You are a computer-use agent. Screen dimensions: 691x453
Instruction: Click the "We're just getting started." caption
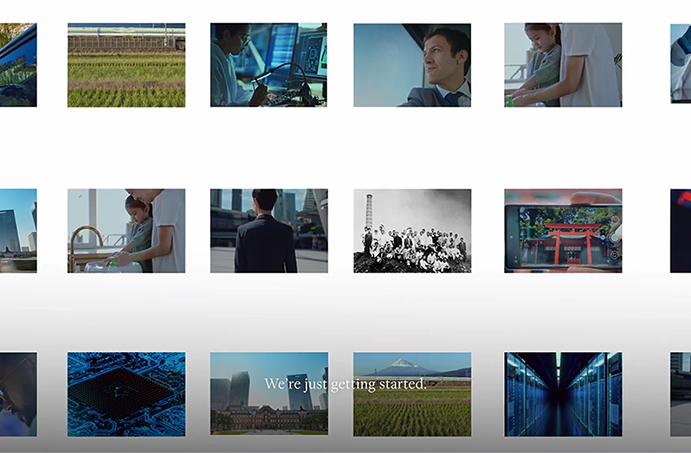[346, 384]
